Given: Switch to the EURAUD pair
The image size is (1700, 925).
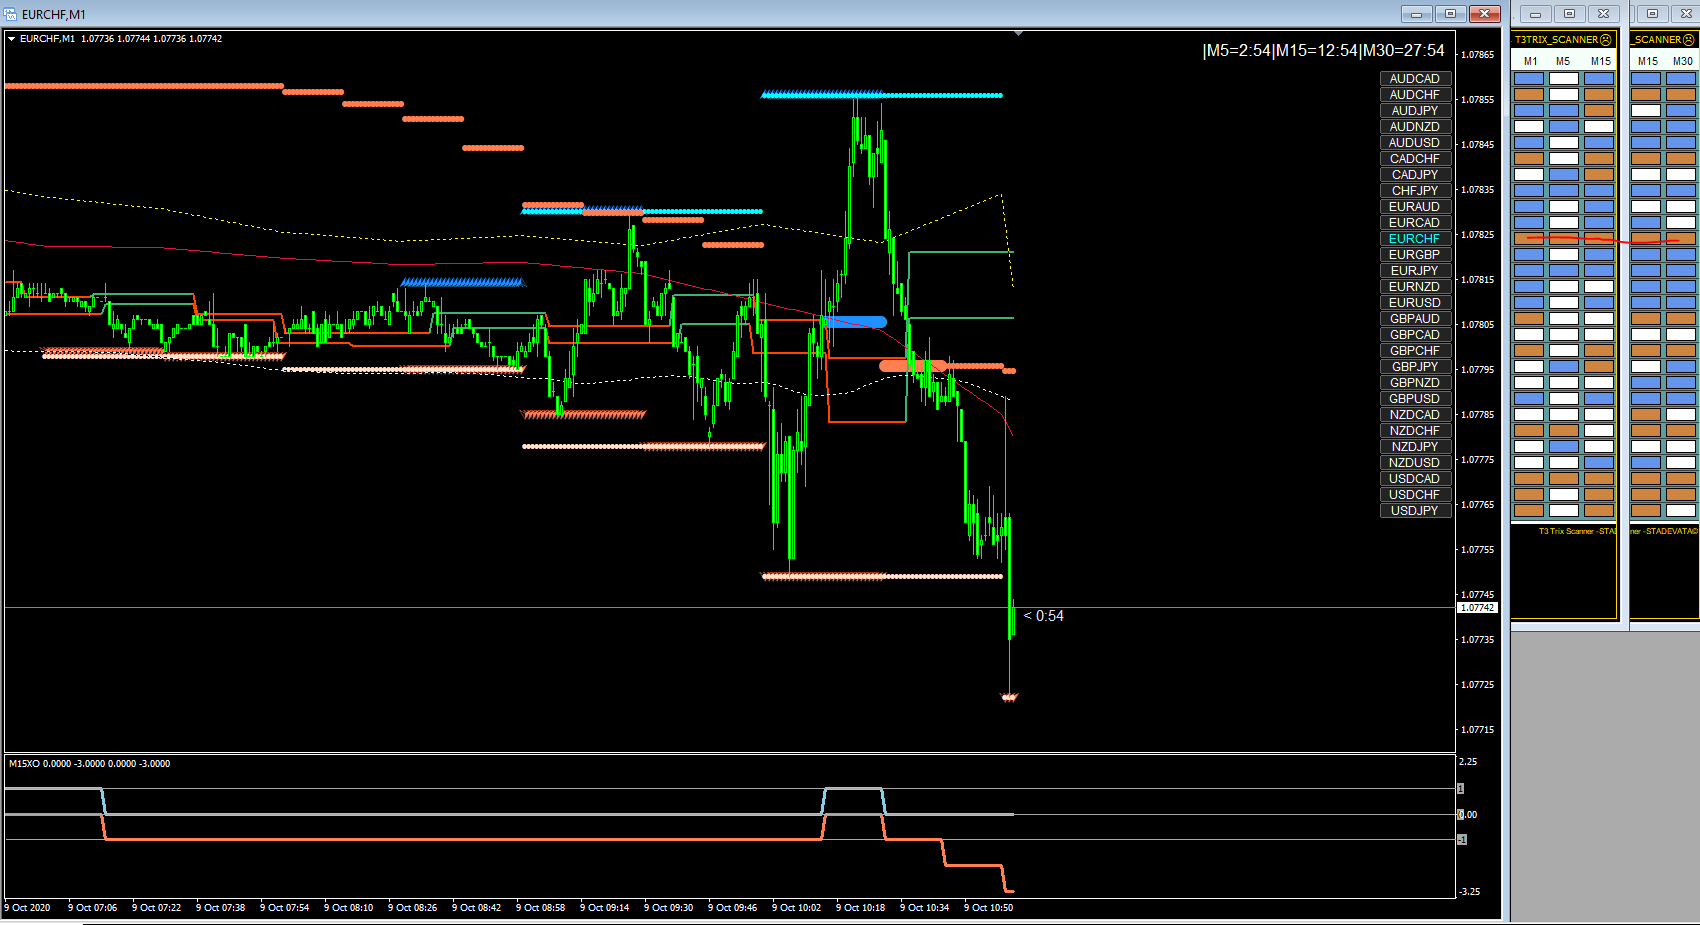Looking at the screenshot, I should [1415, 207].
